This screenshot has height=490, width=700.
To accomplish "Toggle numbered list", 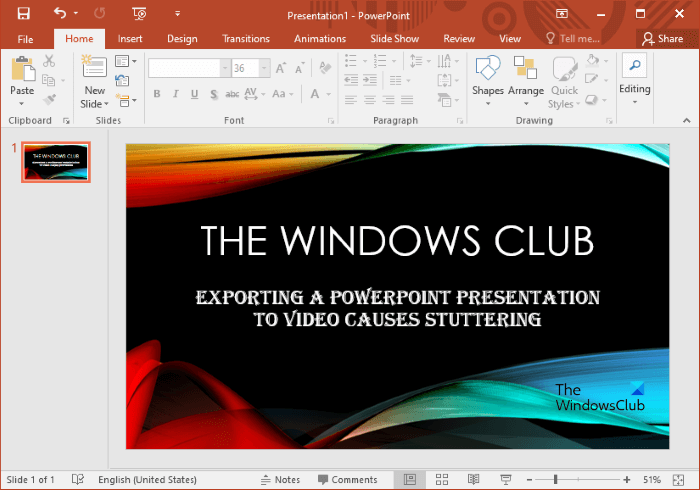I will pyautogui.click(x=380, y=61).
